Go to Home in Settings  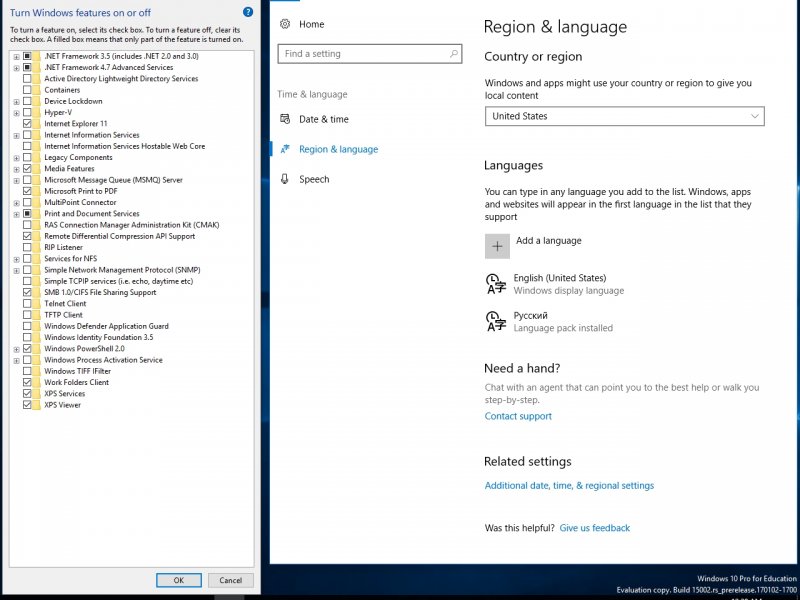tap(311, 24)
